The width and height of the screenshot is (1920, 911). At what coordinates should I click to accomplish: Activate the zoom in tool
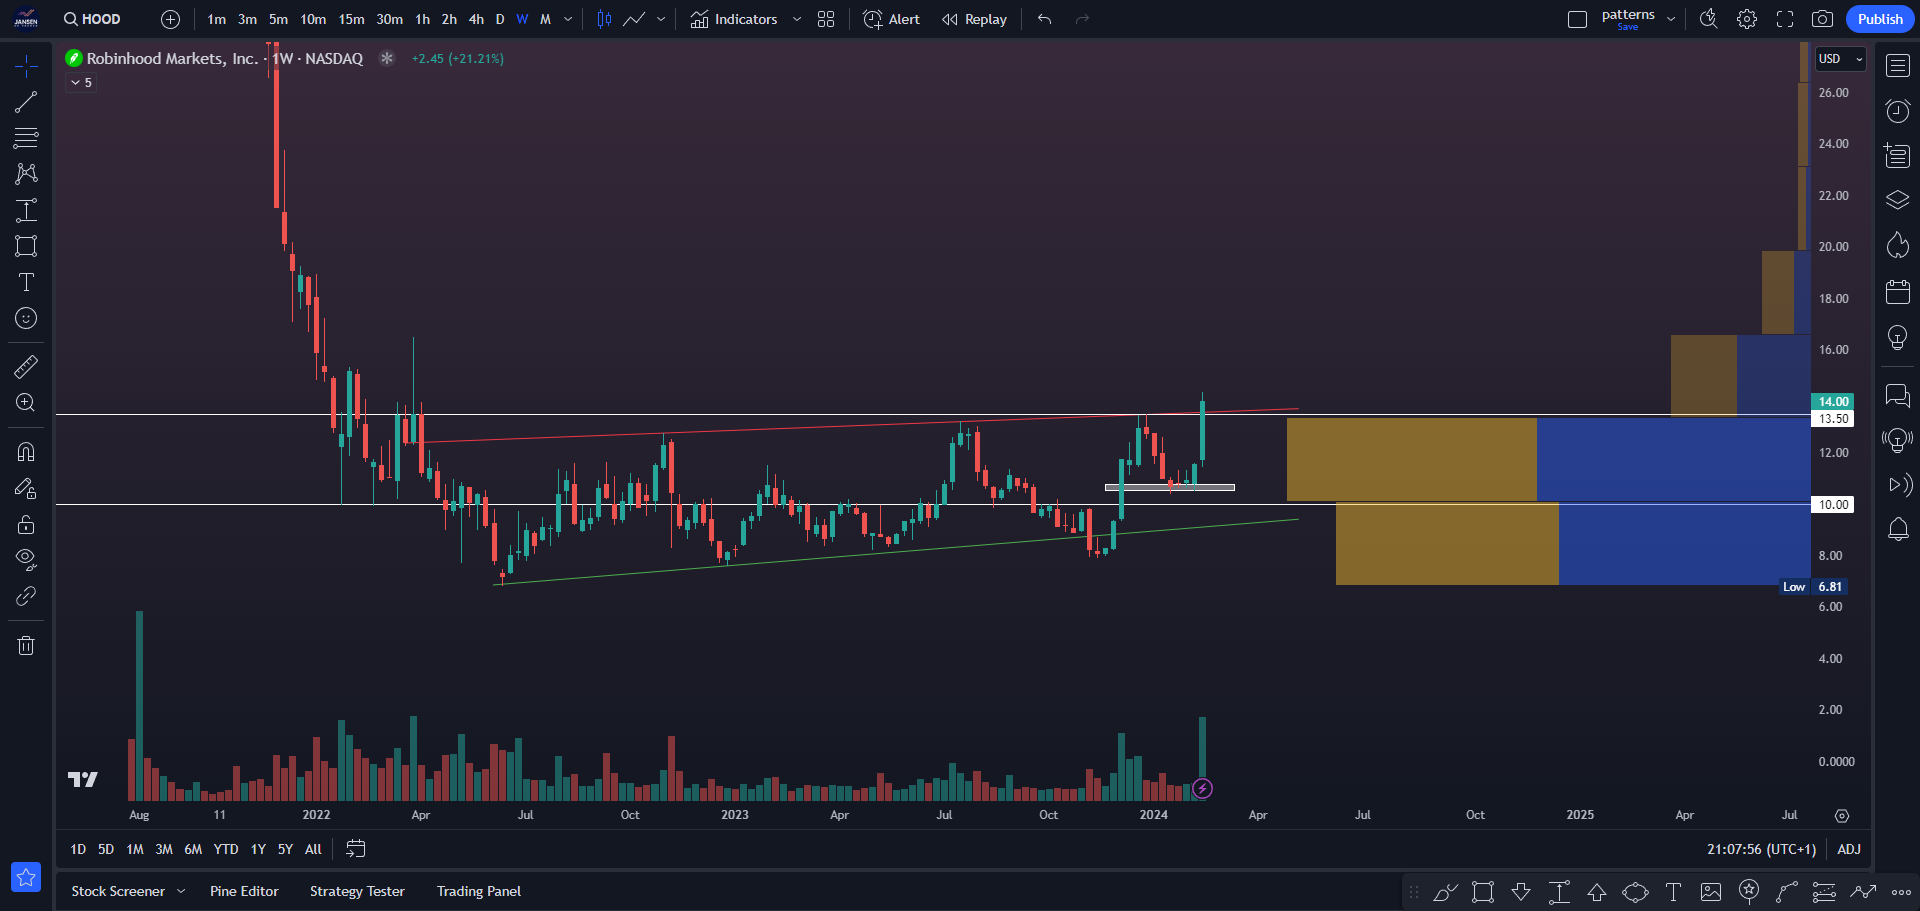tap(26, 403)
